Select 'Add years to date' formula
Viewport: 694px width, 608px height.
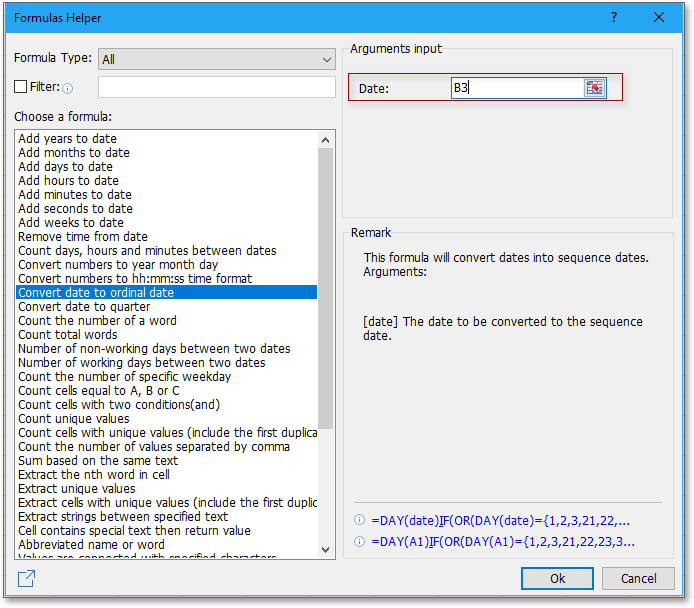point(67,139)
